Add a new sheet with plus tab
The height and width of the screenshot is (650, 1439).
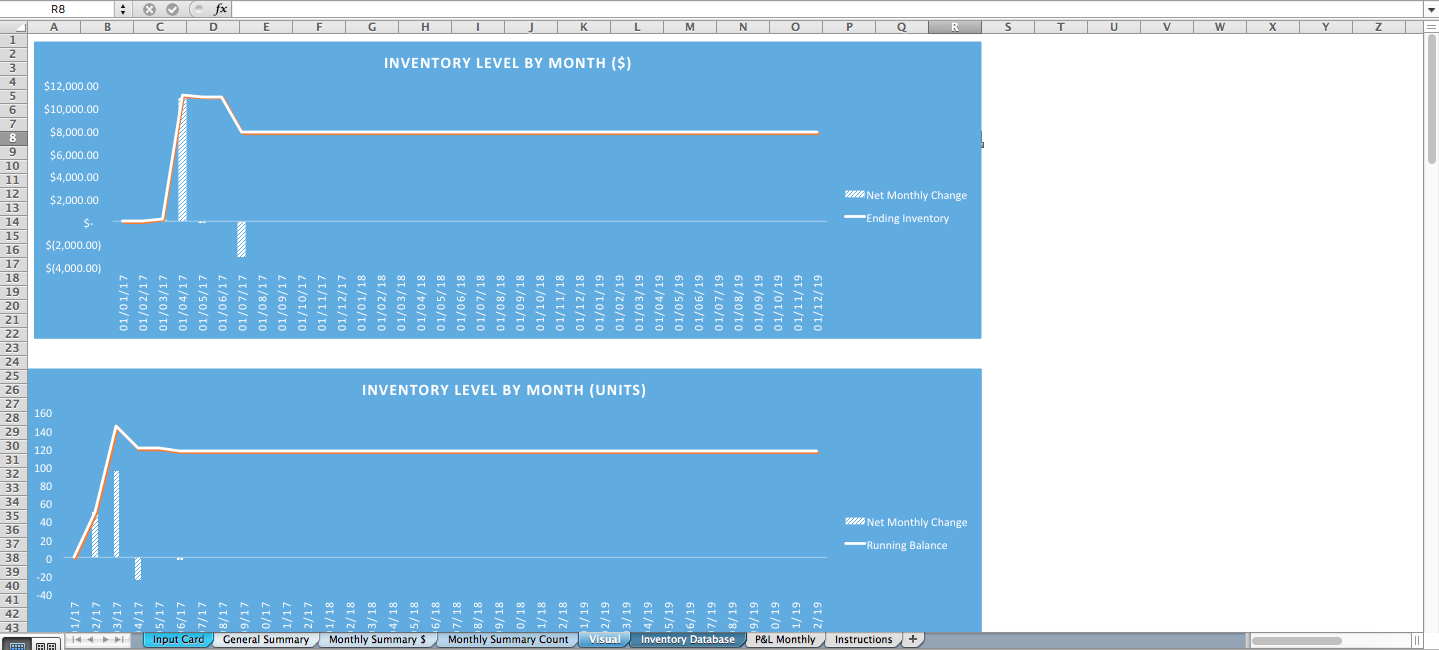pos(913,639)
